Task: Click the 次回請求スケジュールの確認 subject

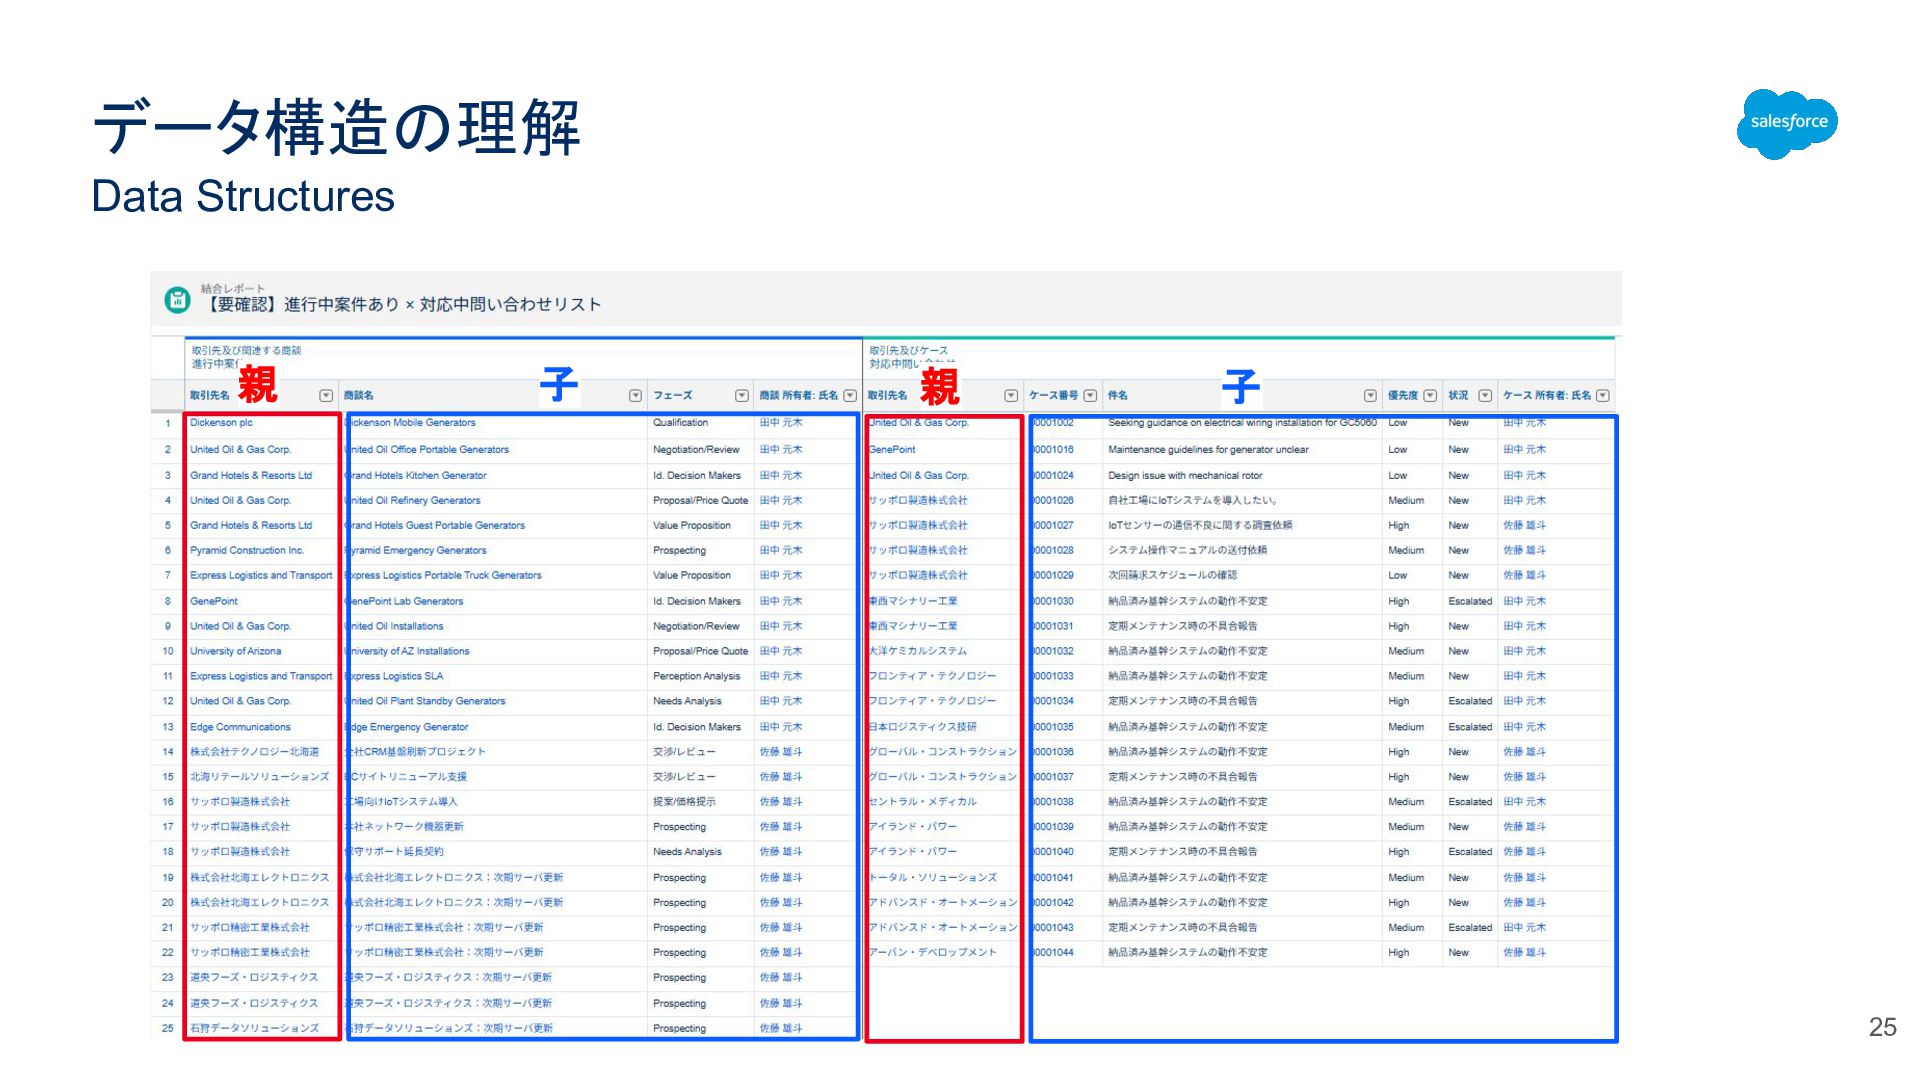Action: point(1172,576)
